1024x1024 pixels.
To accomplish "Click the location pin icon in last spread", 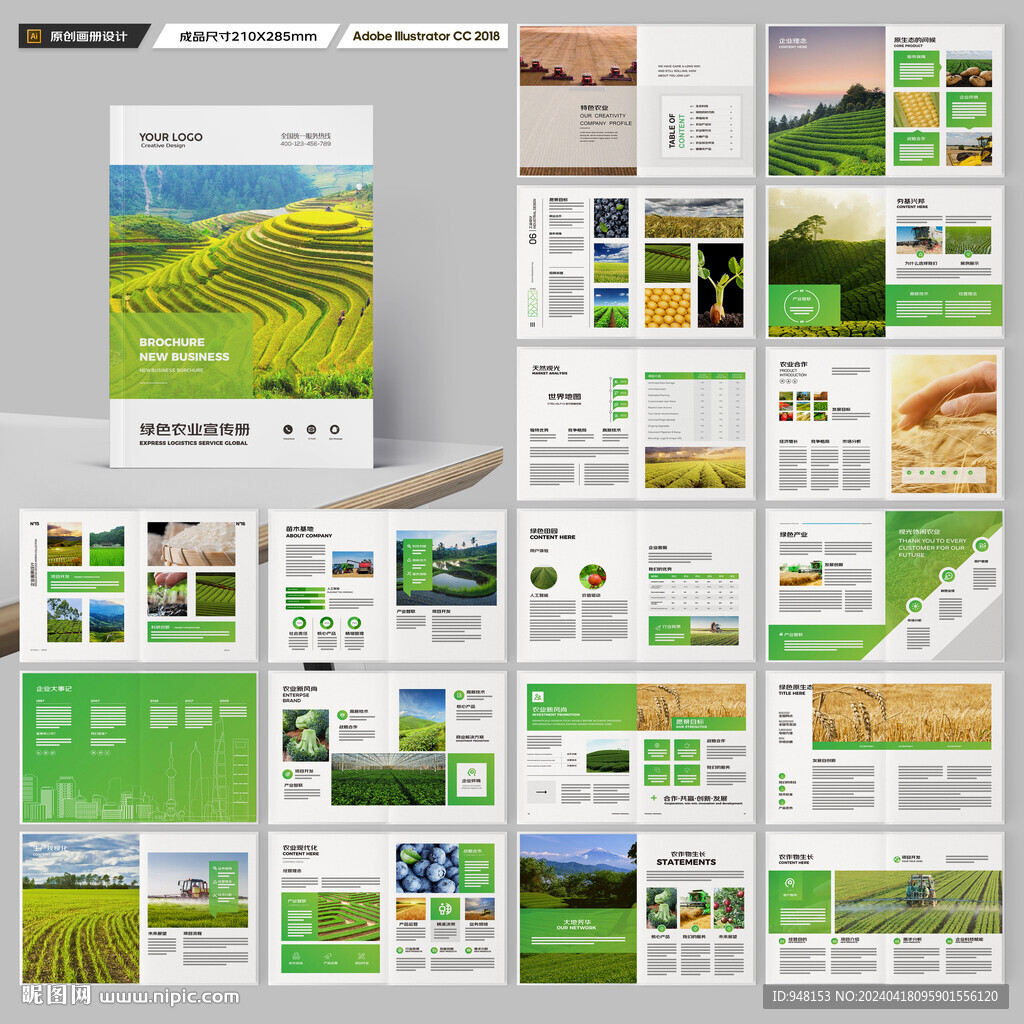I will pyautogui.click(x=790, y=883).
